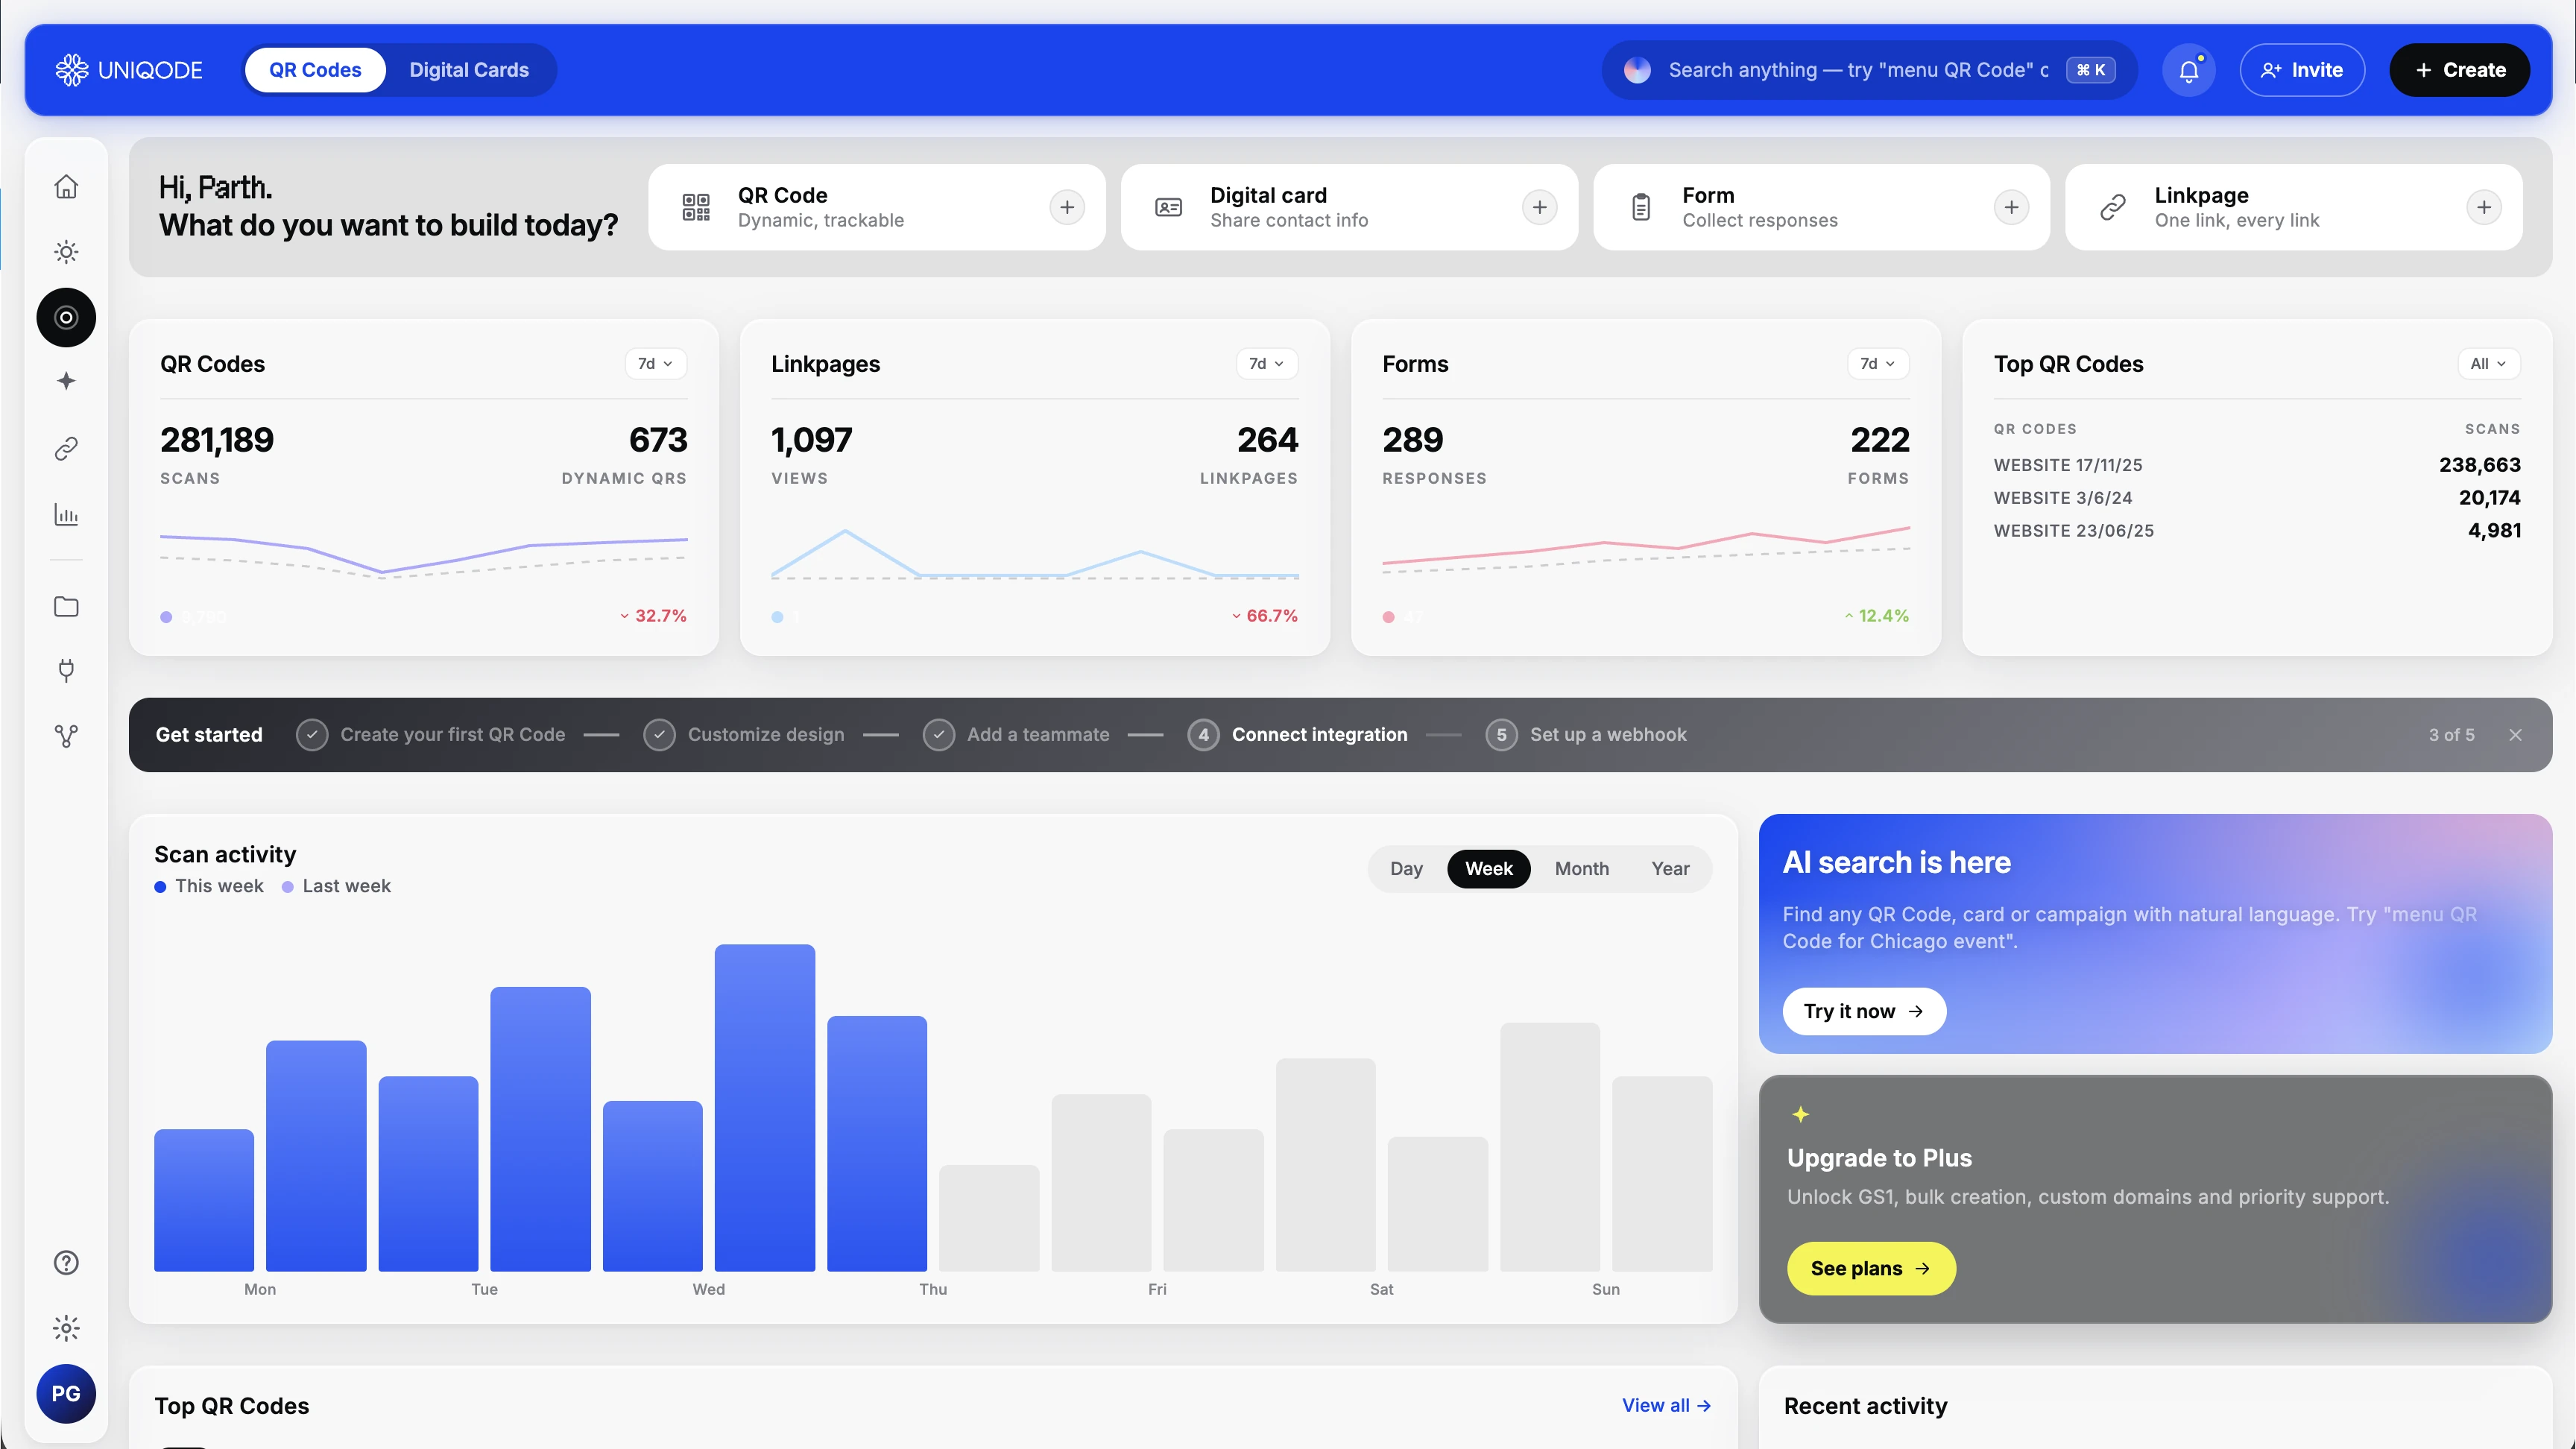This screenshot has width=2576, height=1449.
Task: Select the Month range in Scan activity
Action: tap(1582, 869)
